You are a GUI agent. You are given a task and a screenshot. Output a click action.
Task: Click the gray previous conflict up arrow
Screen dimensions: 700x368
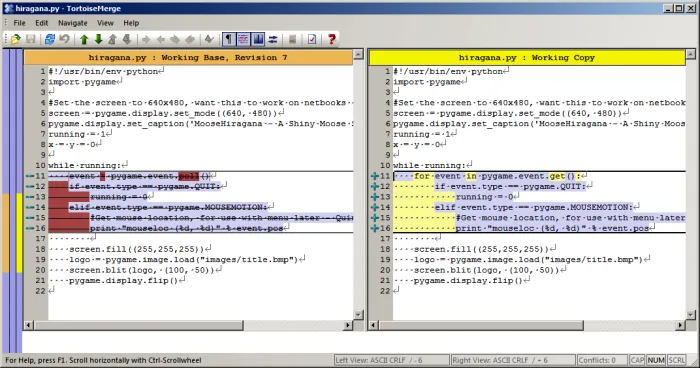click(112, 39)
